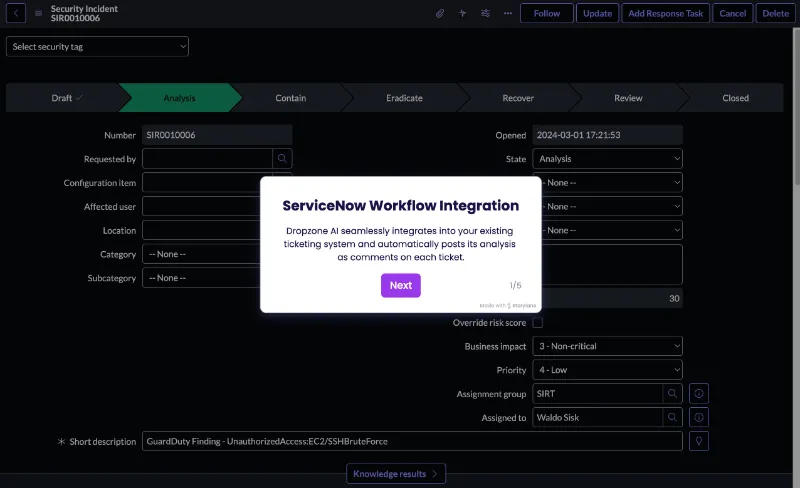The height and width of the screenshot is (488, 800).
Task: Open the Category dropdown
Action: (x=202, y=254)
